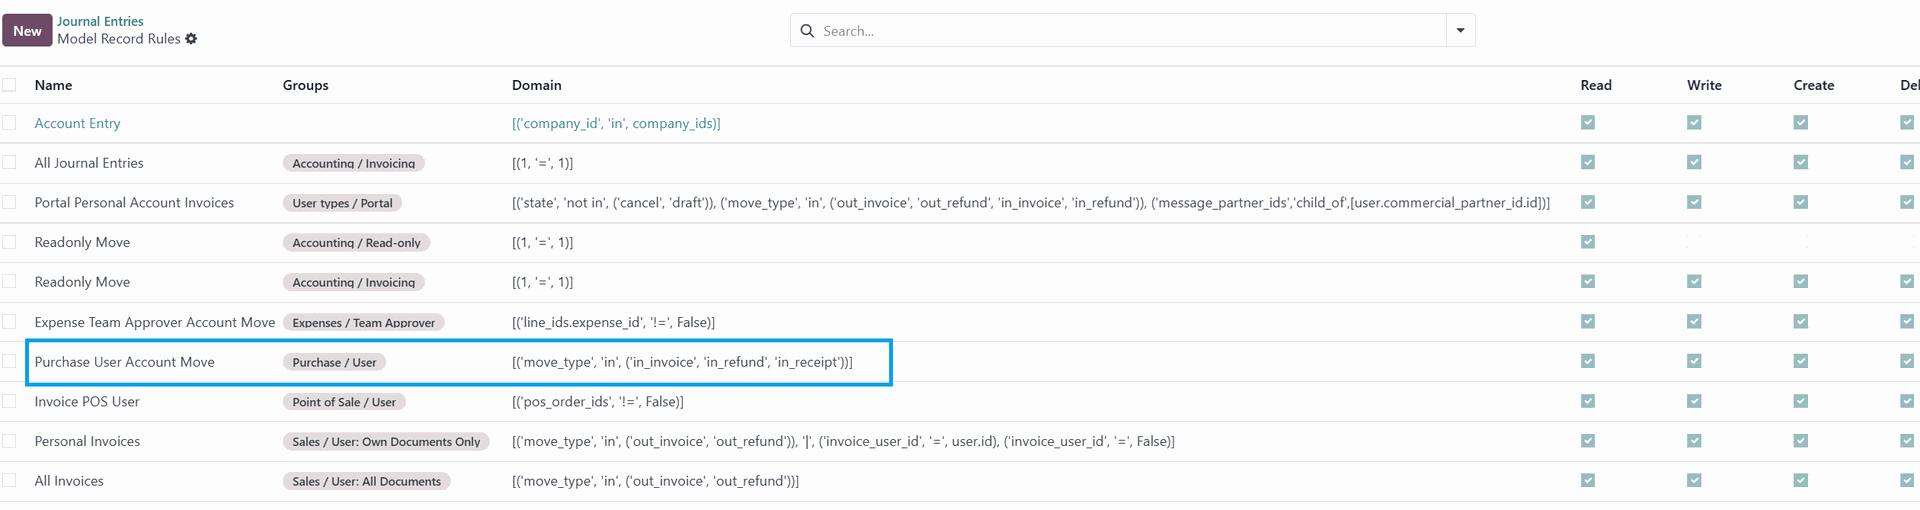Click the Purchase / User group tag
Viewport: 1920px width, 510px height.
tap(334, 362)
